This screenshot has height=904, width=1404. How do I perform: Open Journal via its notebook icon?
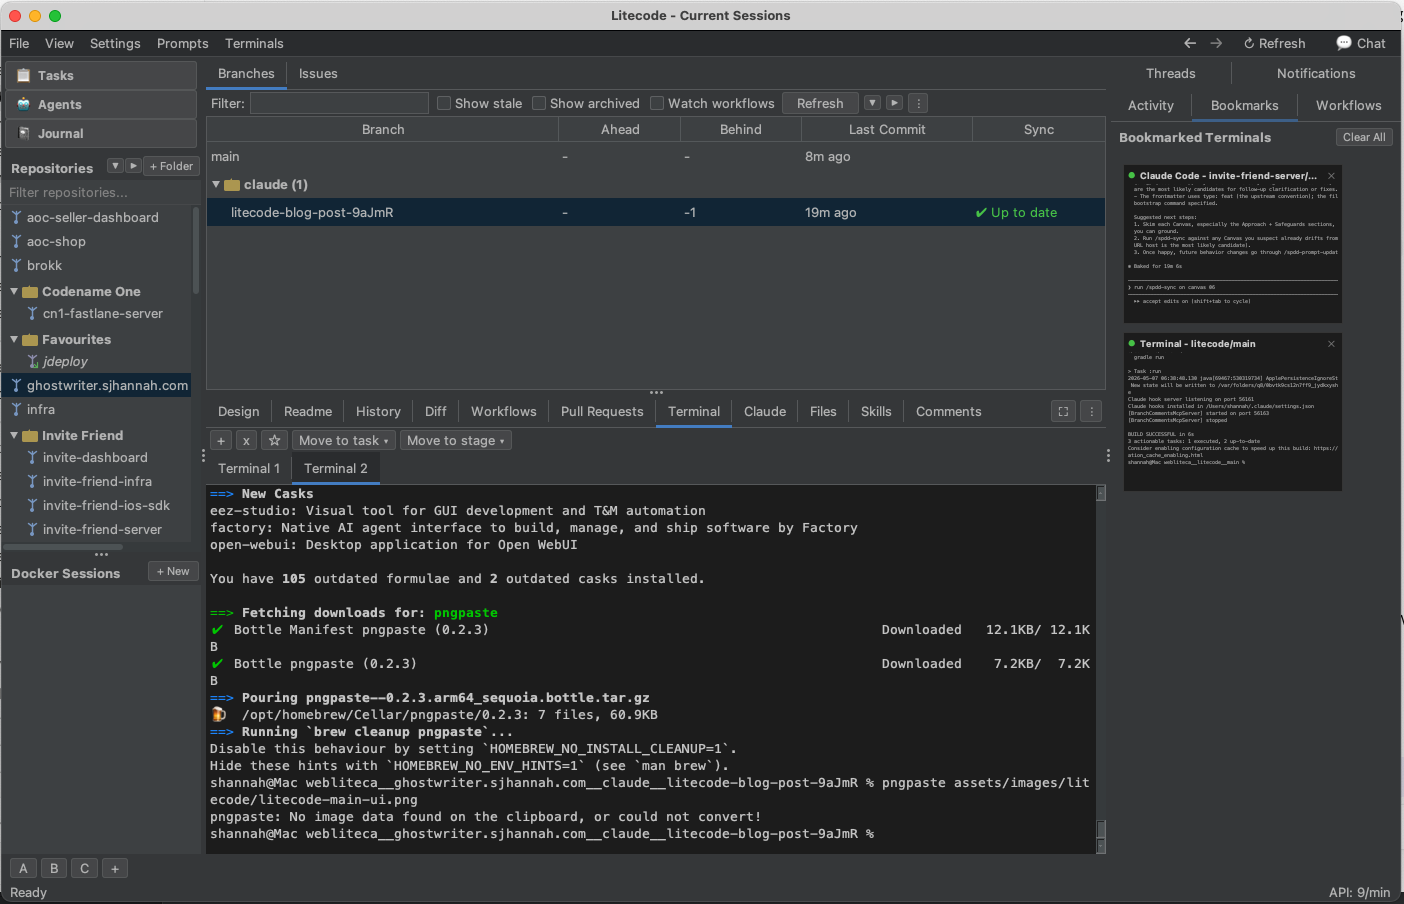point(24,133)
